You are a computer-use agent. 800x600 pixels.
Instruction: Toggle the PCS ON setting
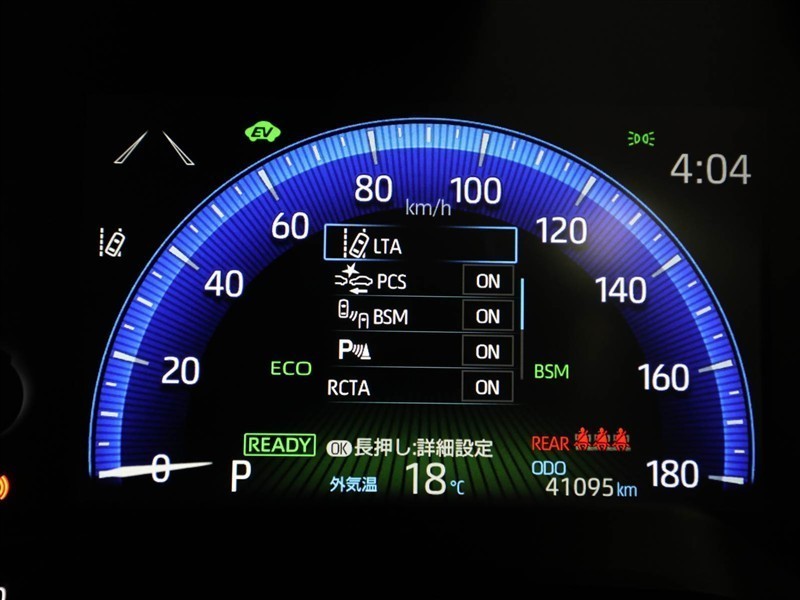coord(488,281)
